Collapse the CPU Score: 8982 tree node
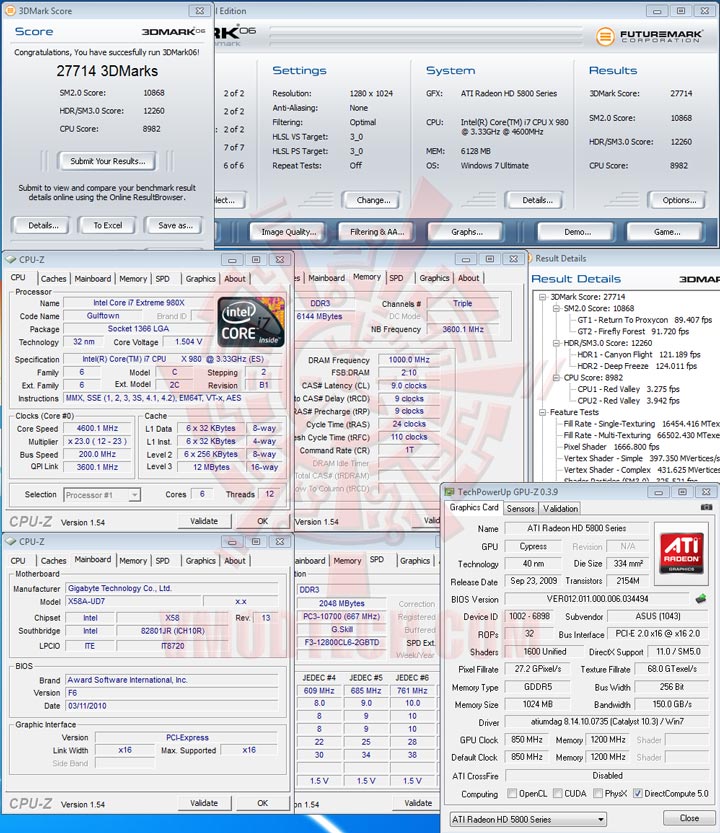The width and height of the screenshot is (720, 833). (x=556, y=378)
